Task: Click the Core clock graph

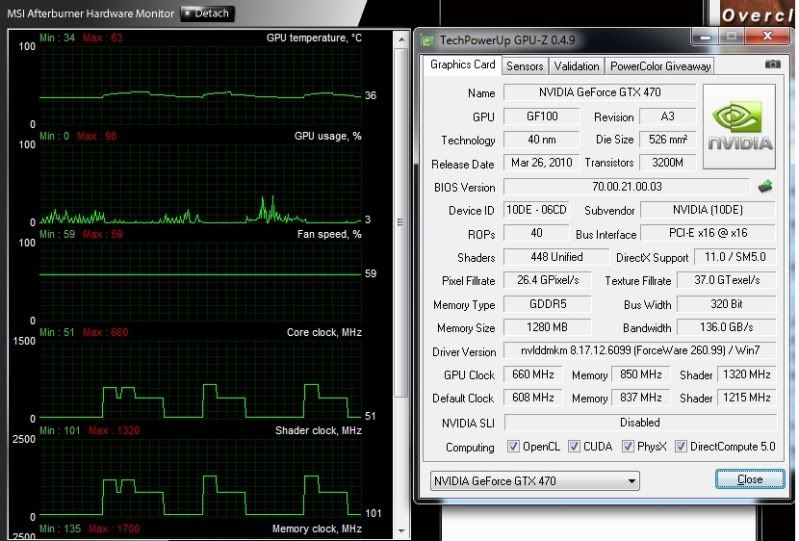Action: coord(200,380)
